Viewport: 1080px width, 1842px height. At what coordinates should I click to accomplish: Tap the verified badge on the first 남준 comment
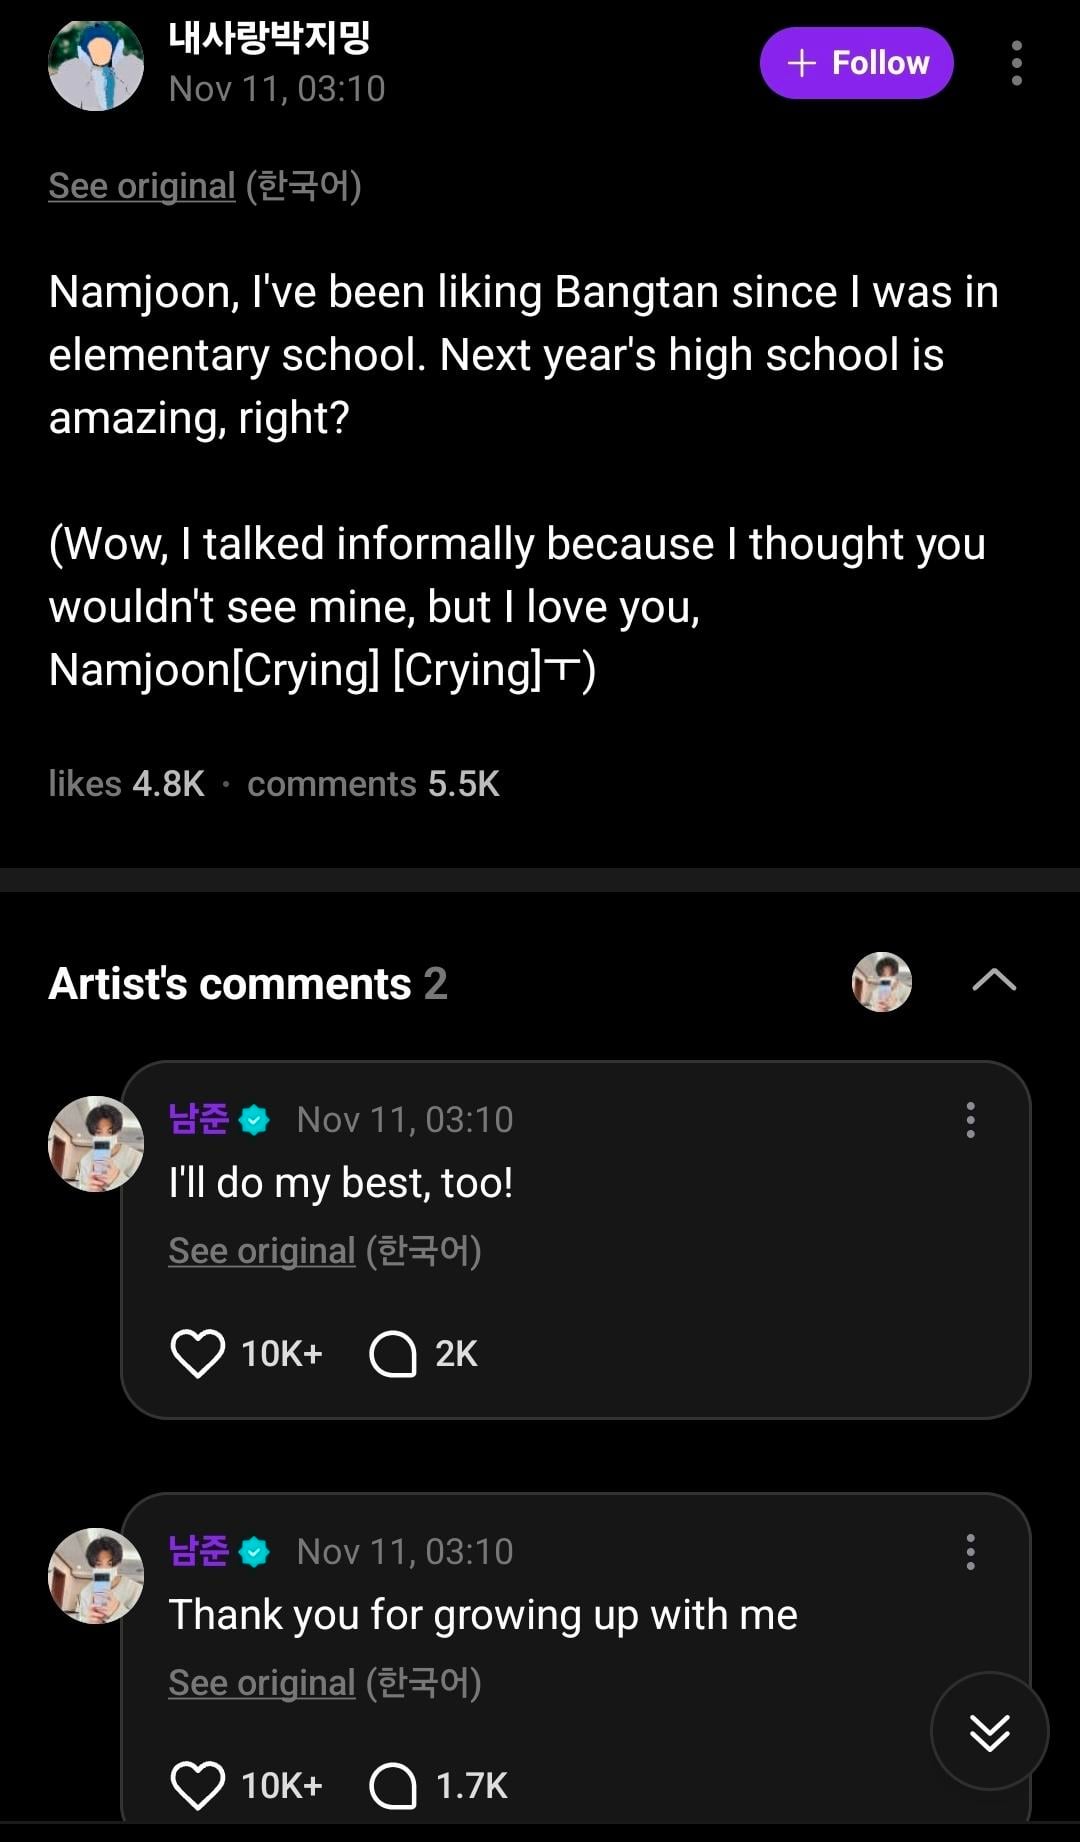[x=255, y=1120]
